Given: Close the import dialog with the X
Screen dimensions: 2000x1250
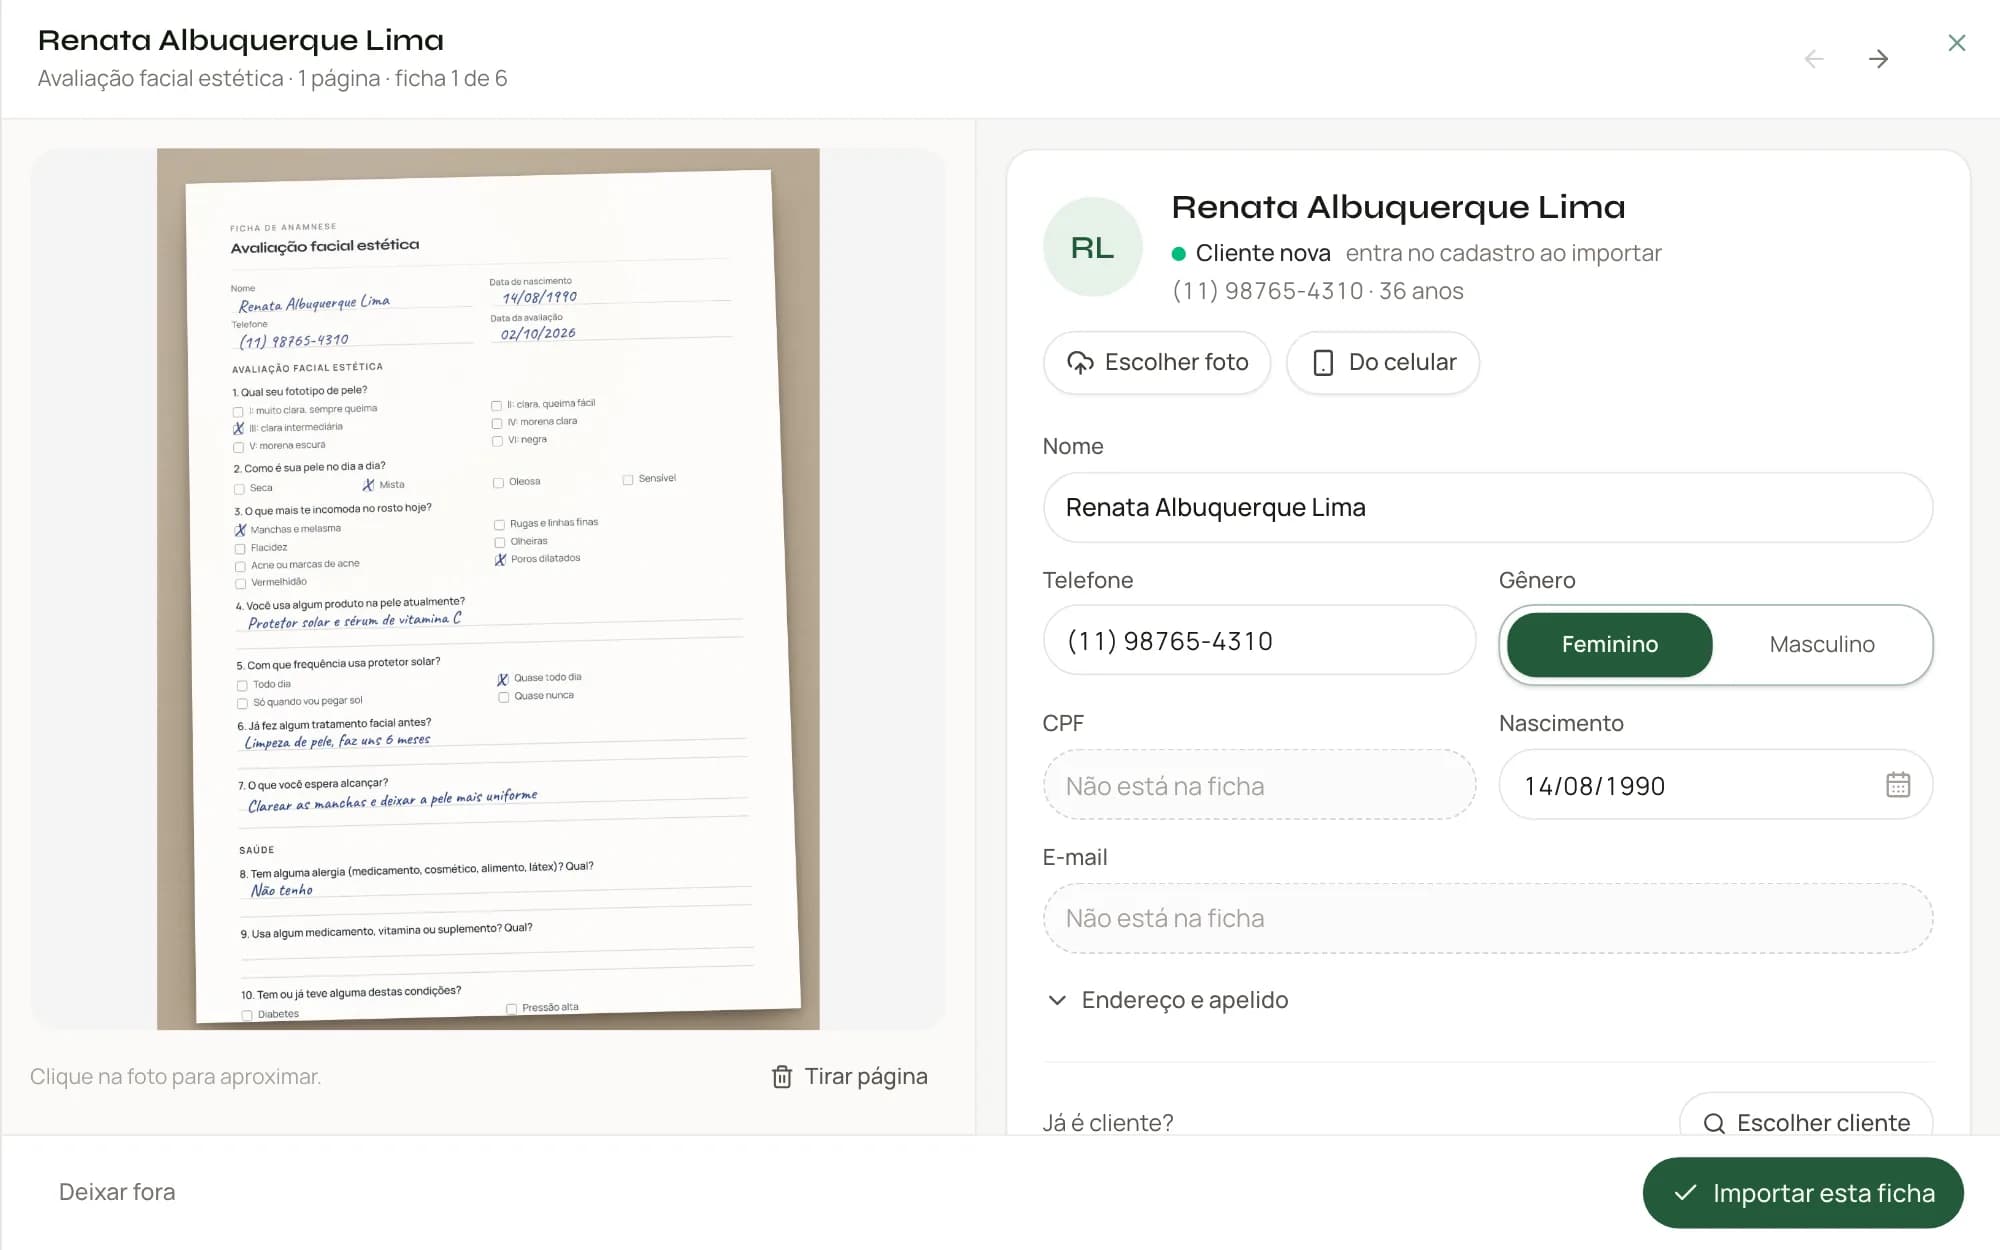Looking at the screenshot, I should pos(1957,43).
